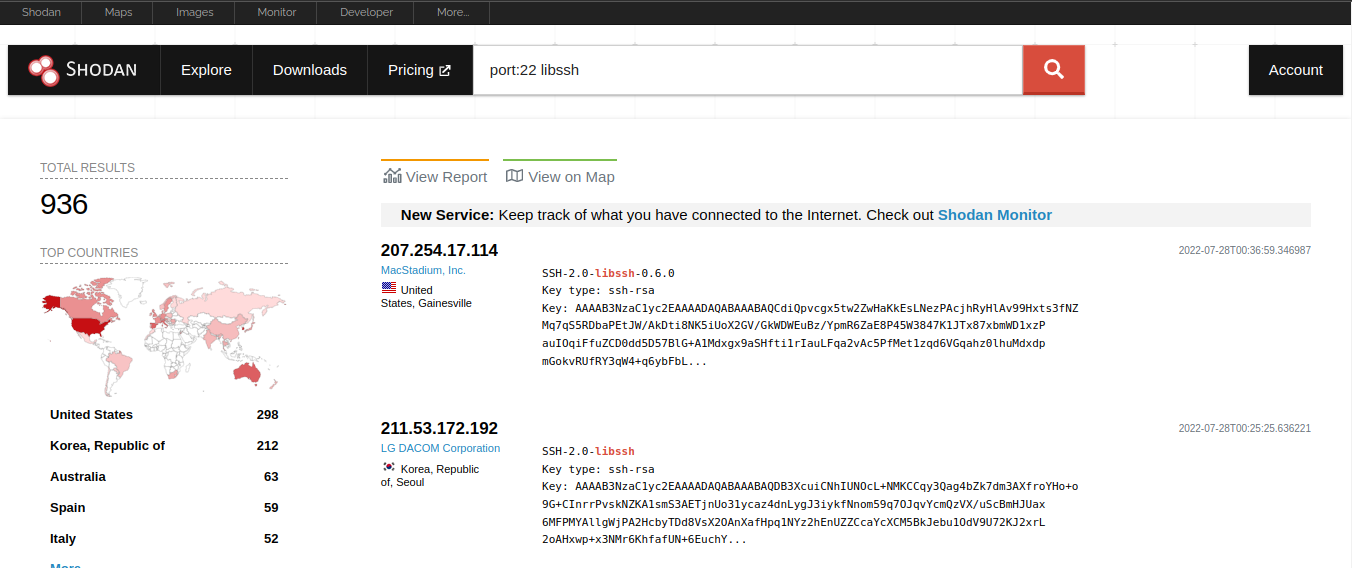
Task: Open the More… menu in top bar
Action: click(453, 12)
